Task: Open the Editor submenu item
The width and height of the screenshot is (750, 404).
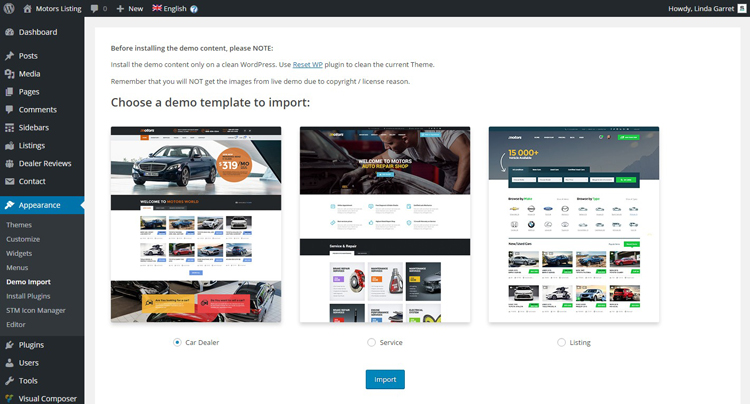Action: [16, 324]
